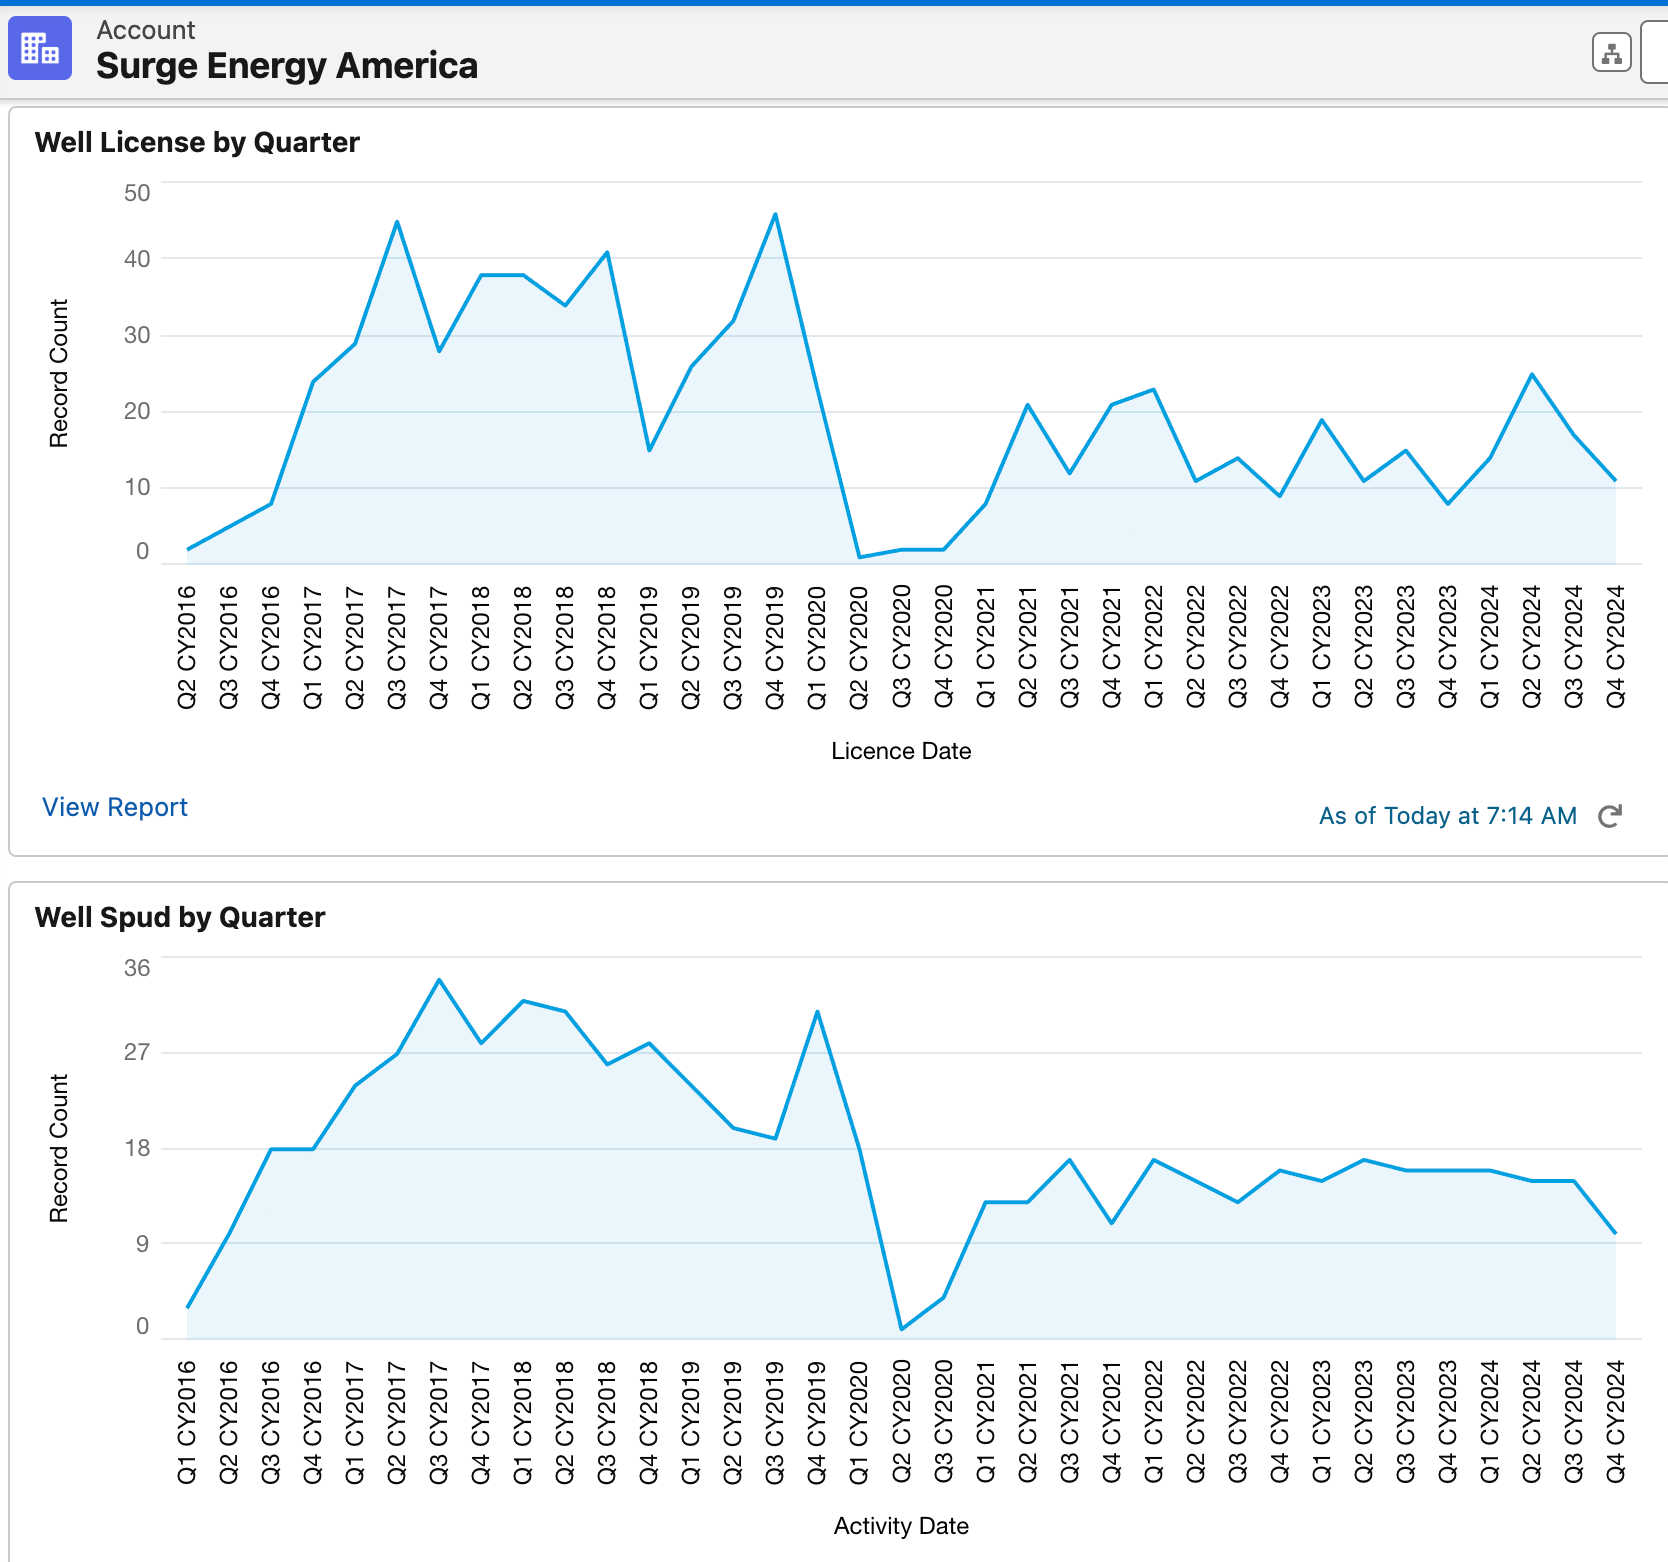Click the Record Count axis label on license chart

[60, 370]
